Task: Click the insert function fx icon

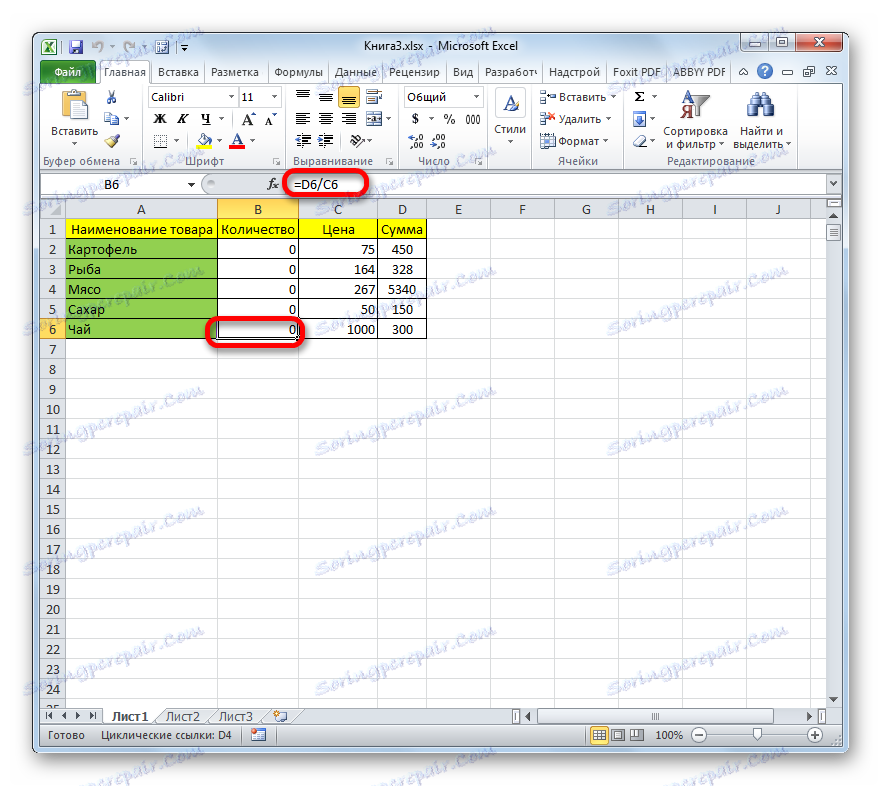Action: pos(273,184)
